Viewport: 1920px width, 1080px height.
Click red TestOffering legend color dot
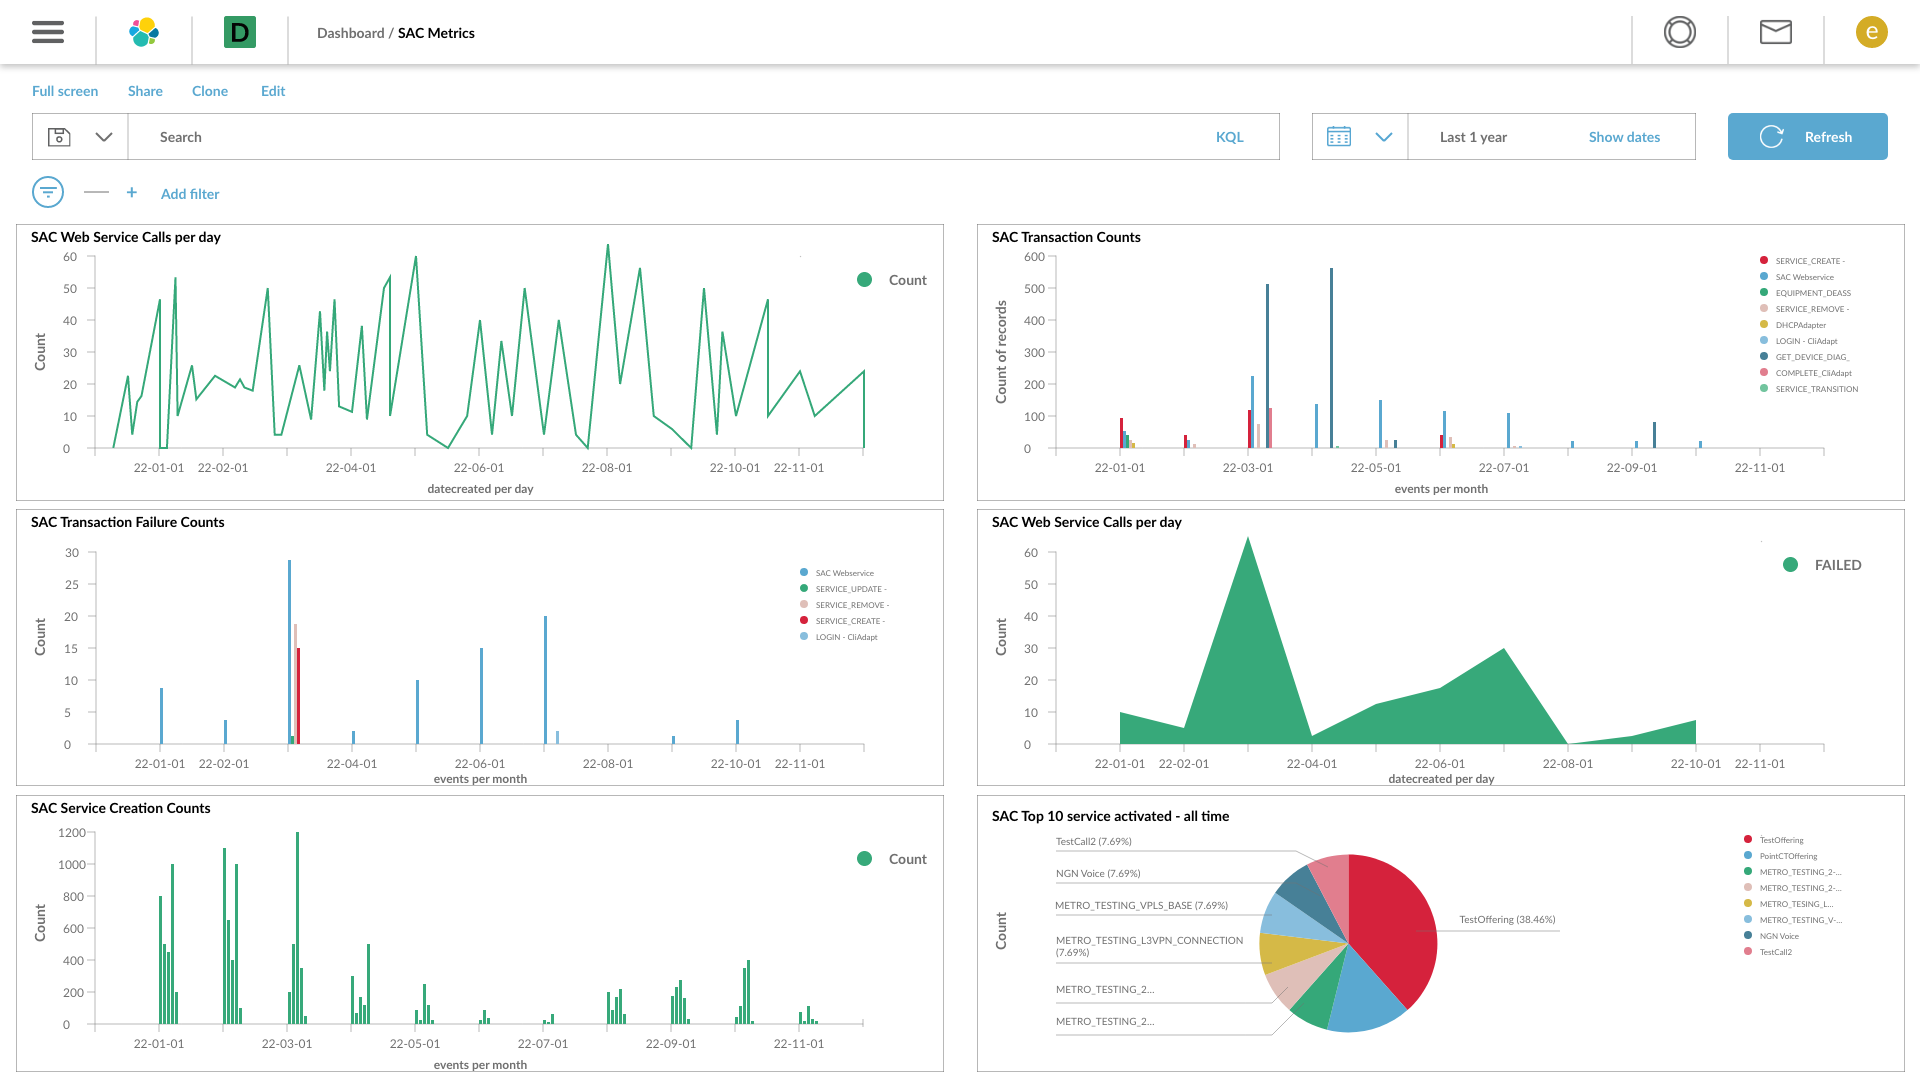1748,839
